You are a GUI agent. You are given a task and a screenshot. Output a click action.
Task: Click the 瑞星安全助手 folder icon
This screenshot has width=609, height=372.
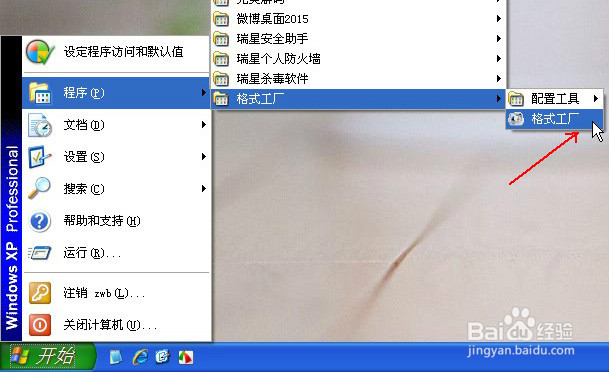(x=221, y=39)
